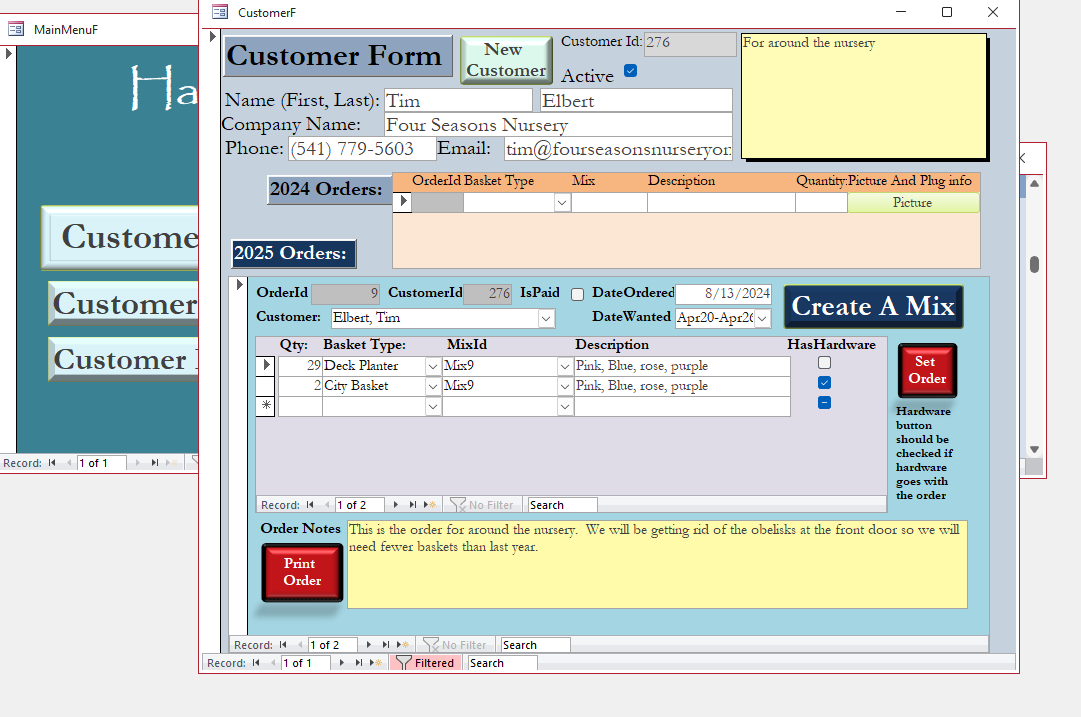Click the record selector arrow beside OrderId 9

pyautogui.click(x=238, y=285)
